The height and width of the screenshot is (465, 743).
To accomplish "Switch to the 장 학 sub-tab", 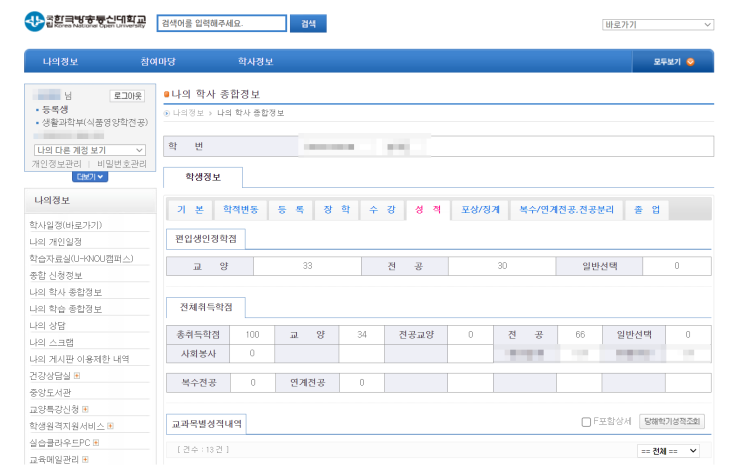I will 336,210.
